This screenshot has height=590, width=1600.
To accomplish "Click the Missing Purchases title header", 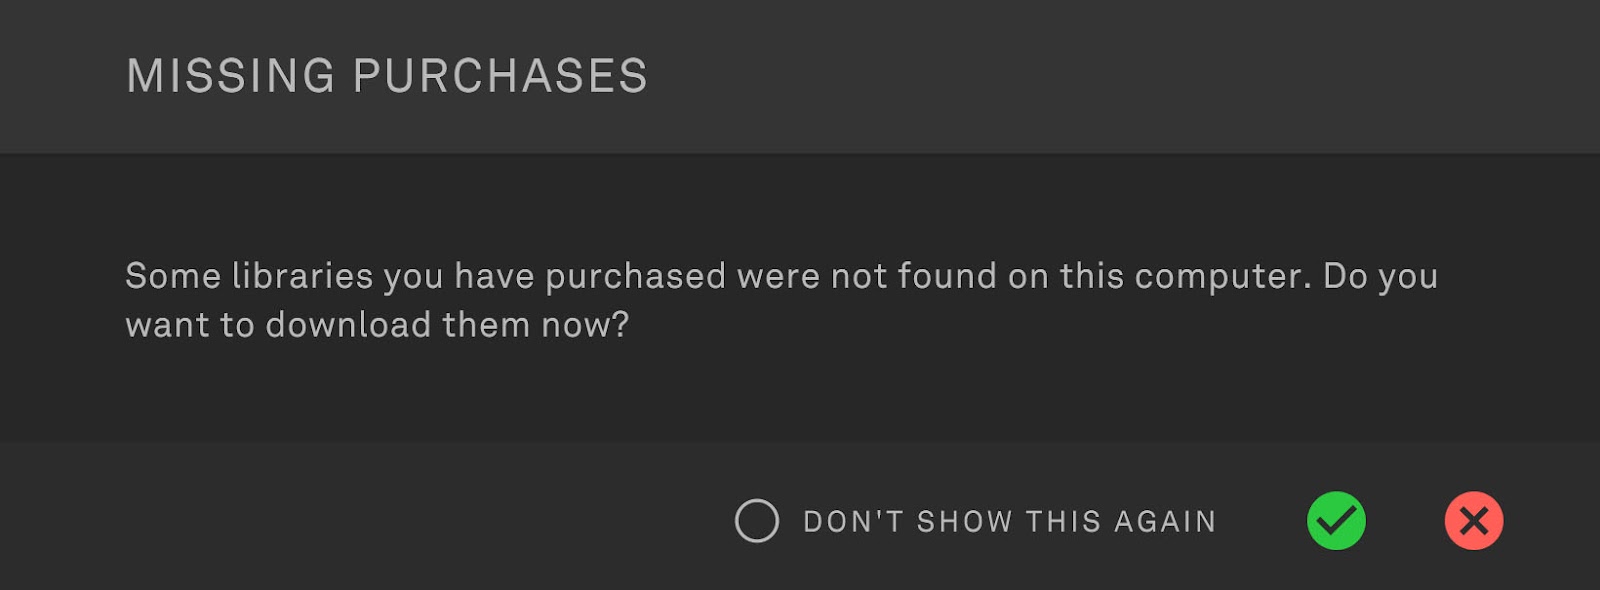I will tap(387, 76).
